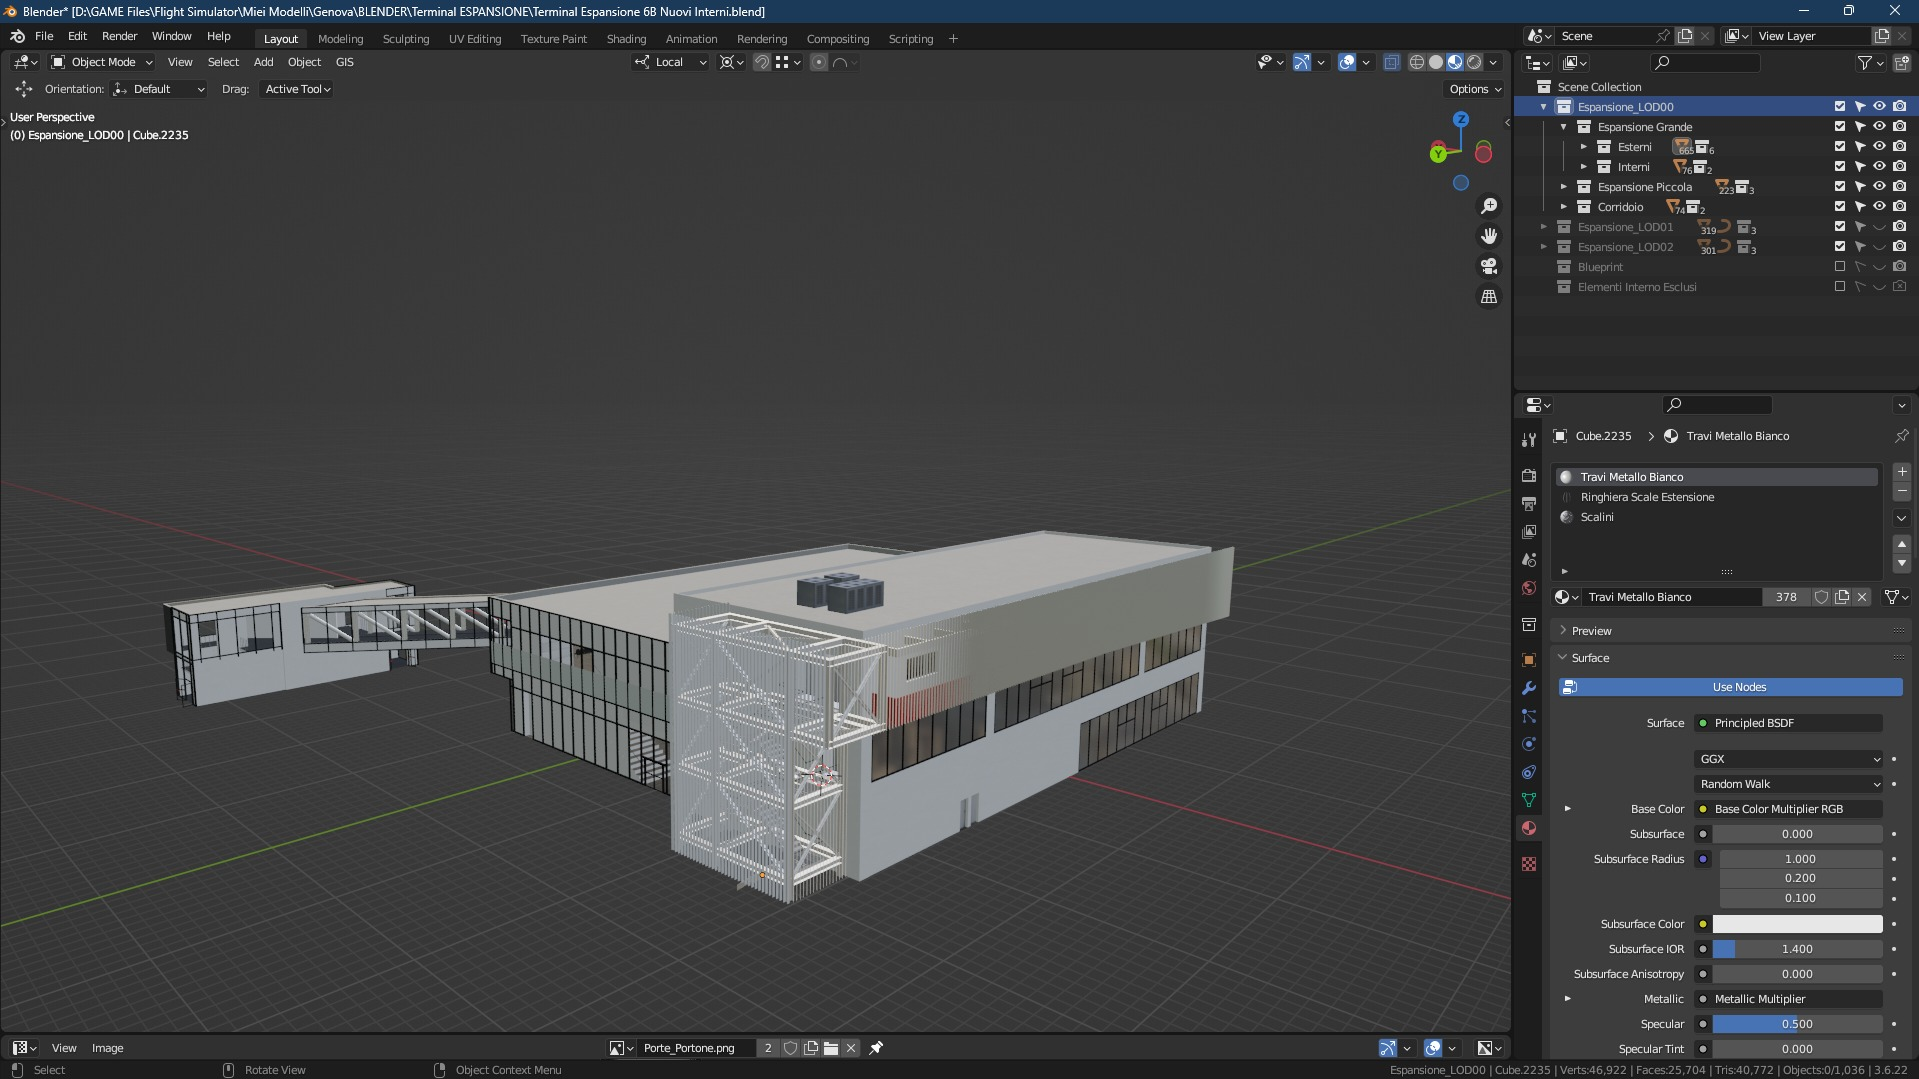Hide the Espansione Grande collection
Viewport: 1919px width, 1079px height.
point(1879,127)
